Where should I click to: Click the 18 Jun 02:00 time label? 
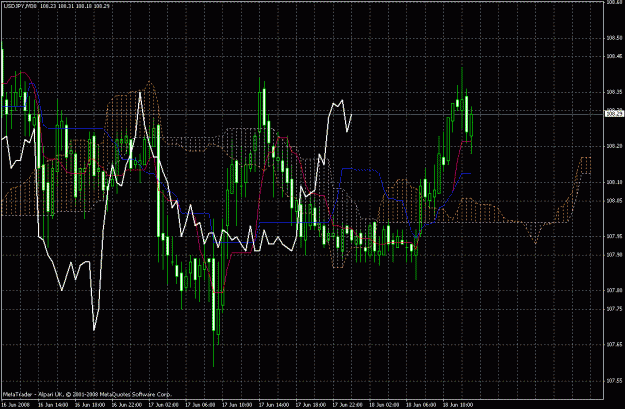pos(385,405)
